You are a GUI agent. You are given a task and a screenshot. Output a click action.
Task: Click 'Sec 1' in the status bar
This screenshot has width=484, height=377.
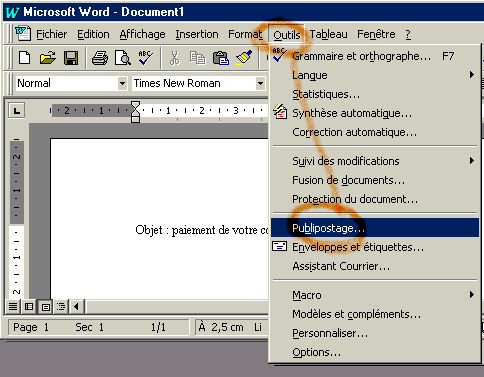click(x=89, y=327)
